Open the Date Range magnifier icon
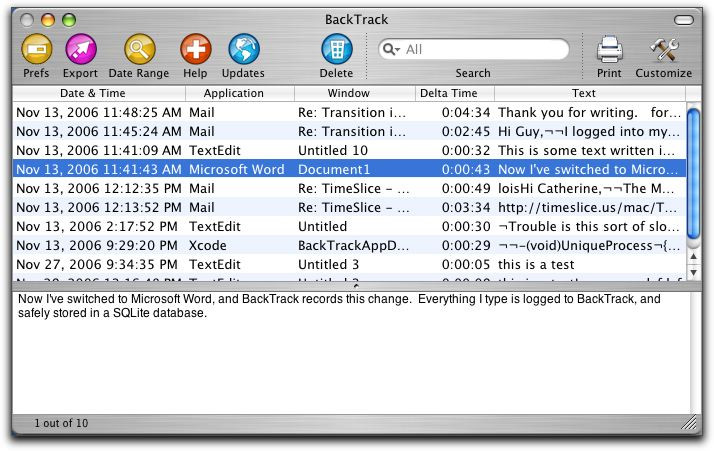 pyautogui.click(x=139, y=49)
